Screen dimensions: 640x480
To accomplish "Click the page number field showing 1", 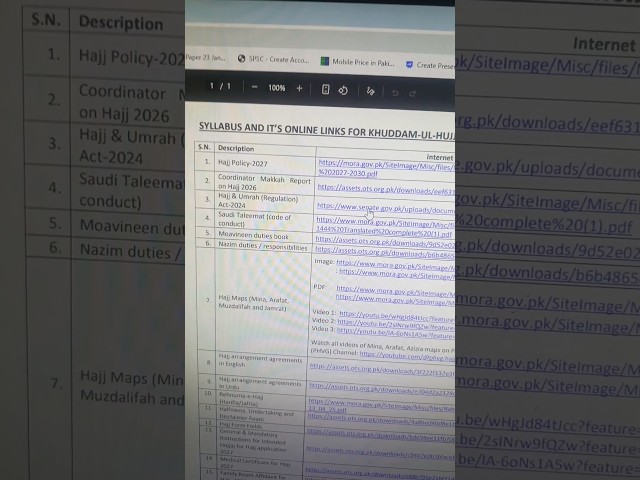I will point(212,86).
